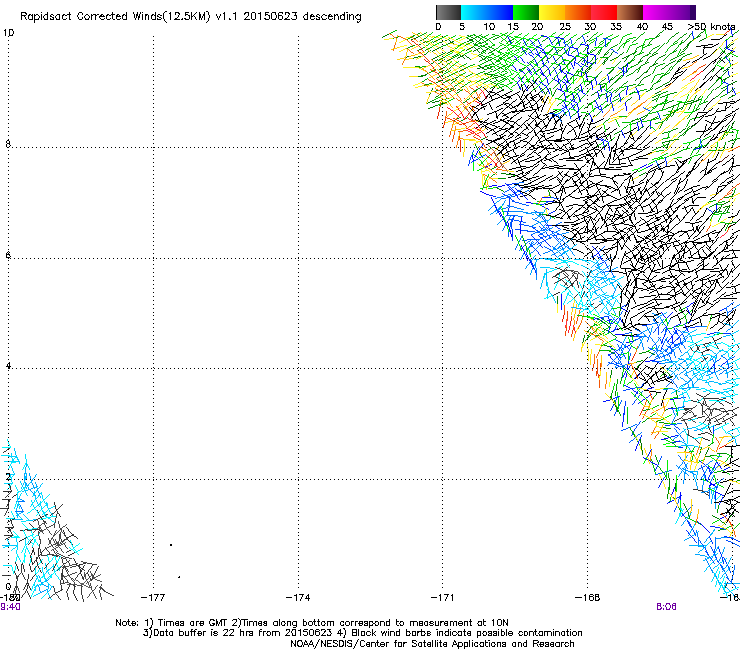Viewport: 740px width, 650px height.
Task: Click the gray 0-5 knots color band
Action: tap(448, 12)
